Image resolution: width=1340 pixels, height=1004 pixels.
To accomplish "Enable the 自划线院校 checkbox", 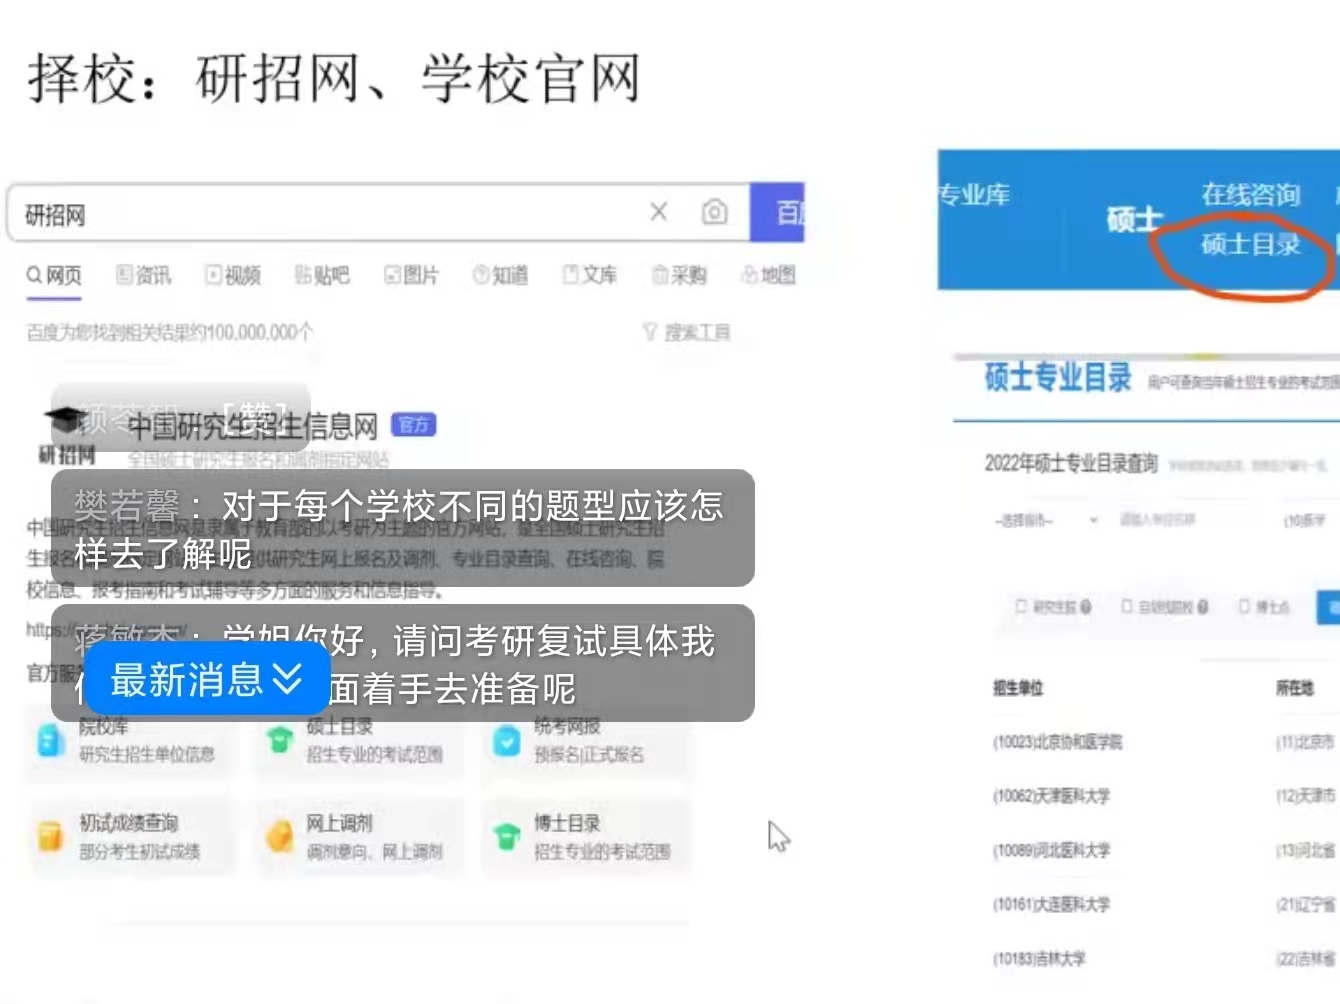I will (1127, 606).
